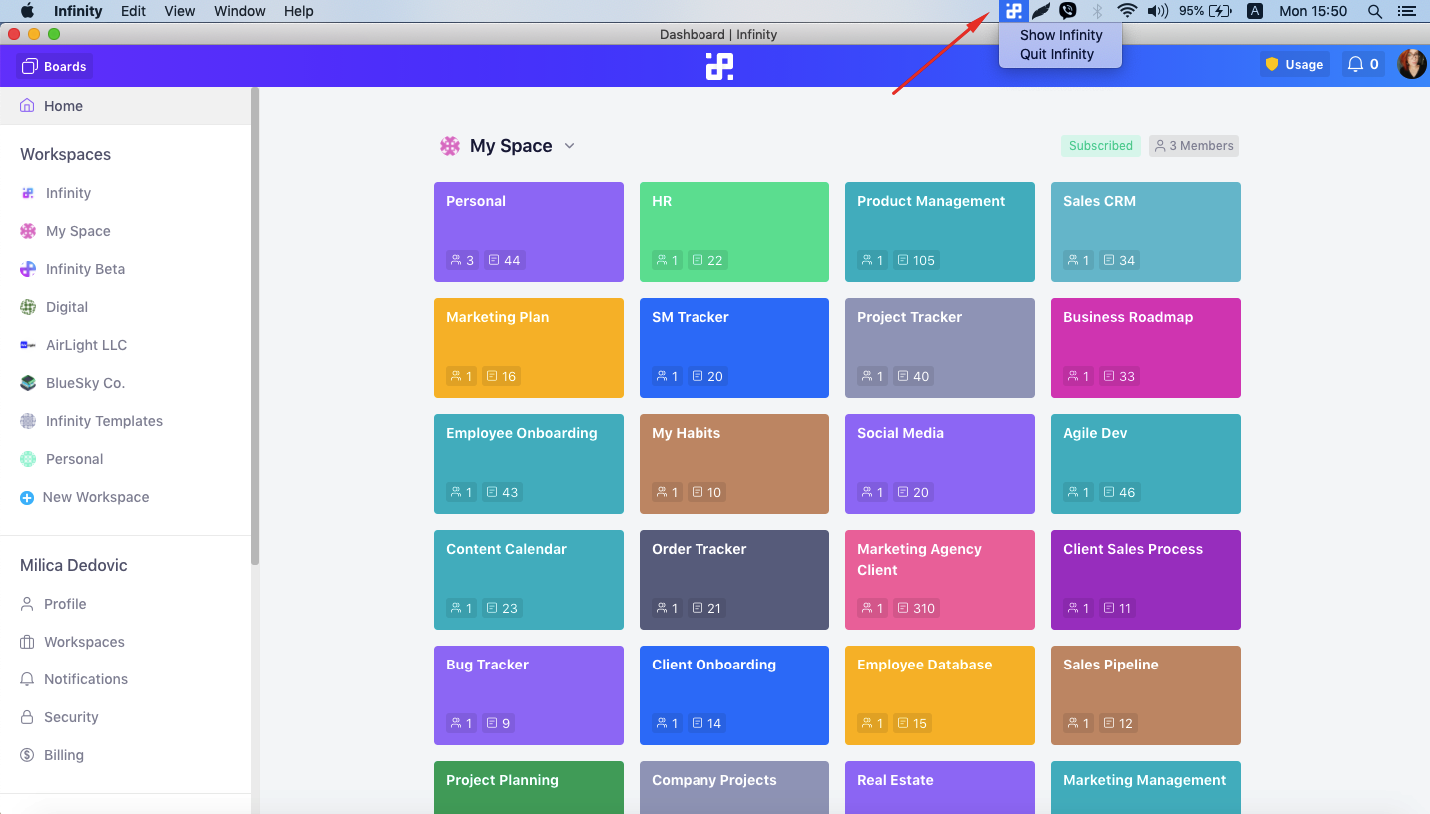Viewport: 1430px width, 814px height.
Task: Open the Help menu
Action: click(x=299, y=11)
